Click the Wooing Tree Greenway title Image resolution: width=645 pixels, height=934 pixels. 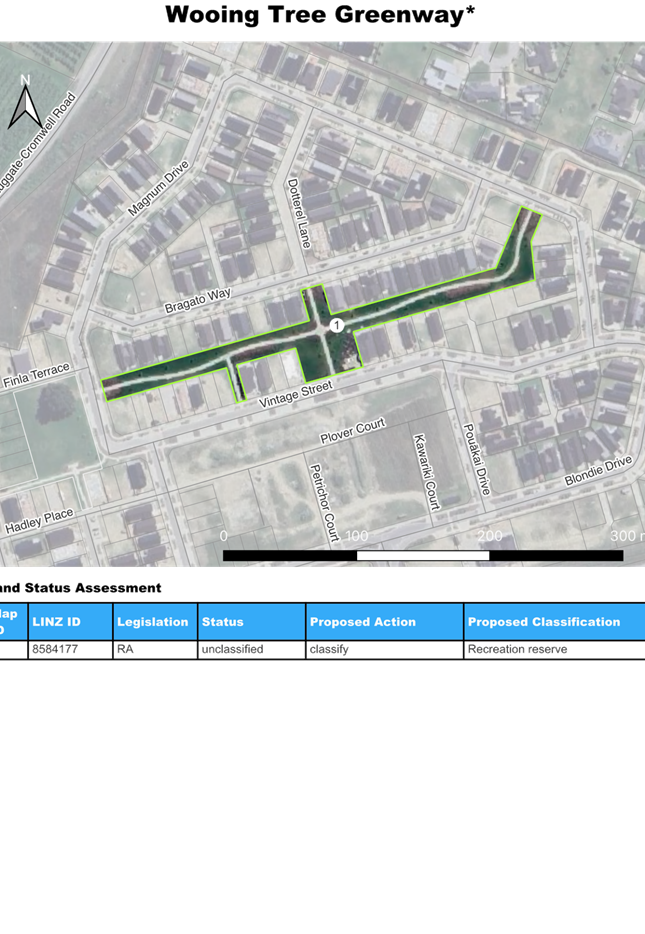pyautogui.click(x=320, y=15)
